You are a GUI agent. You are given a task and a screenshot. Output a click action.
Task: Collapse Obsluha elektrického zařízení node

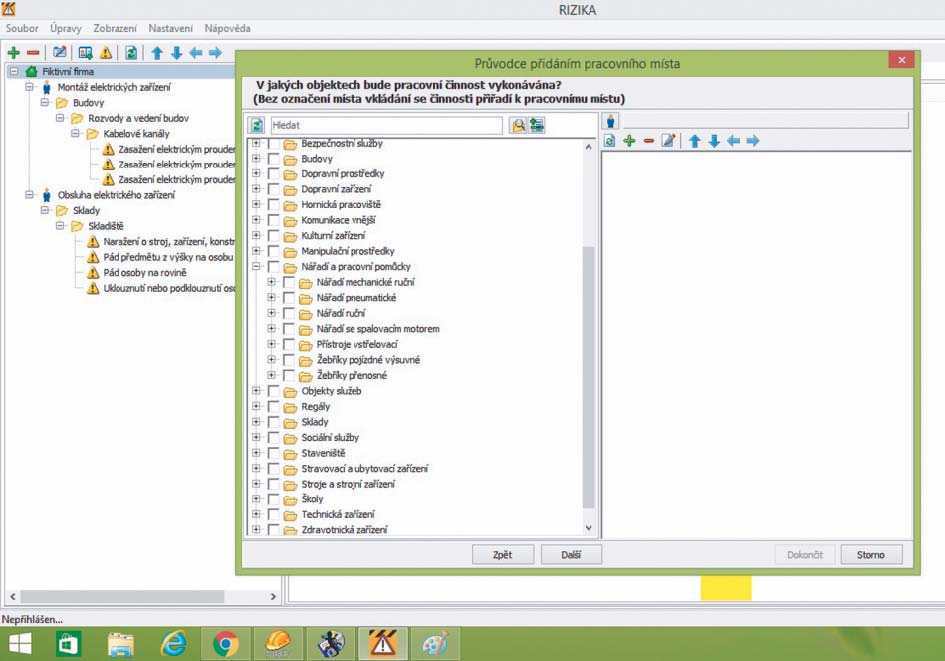pos(29,194)
